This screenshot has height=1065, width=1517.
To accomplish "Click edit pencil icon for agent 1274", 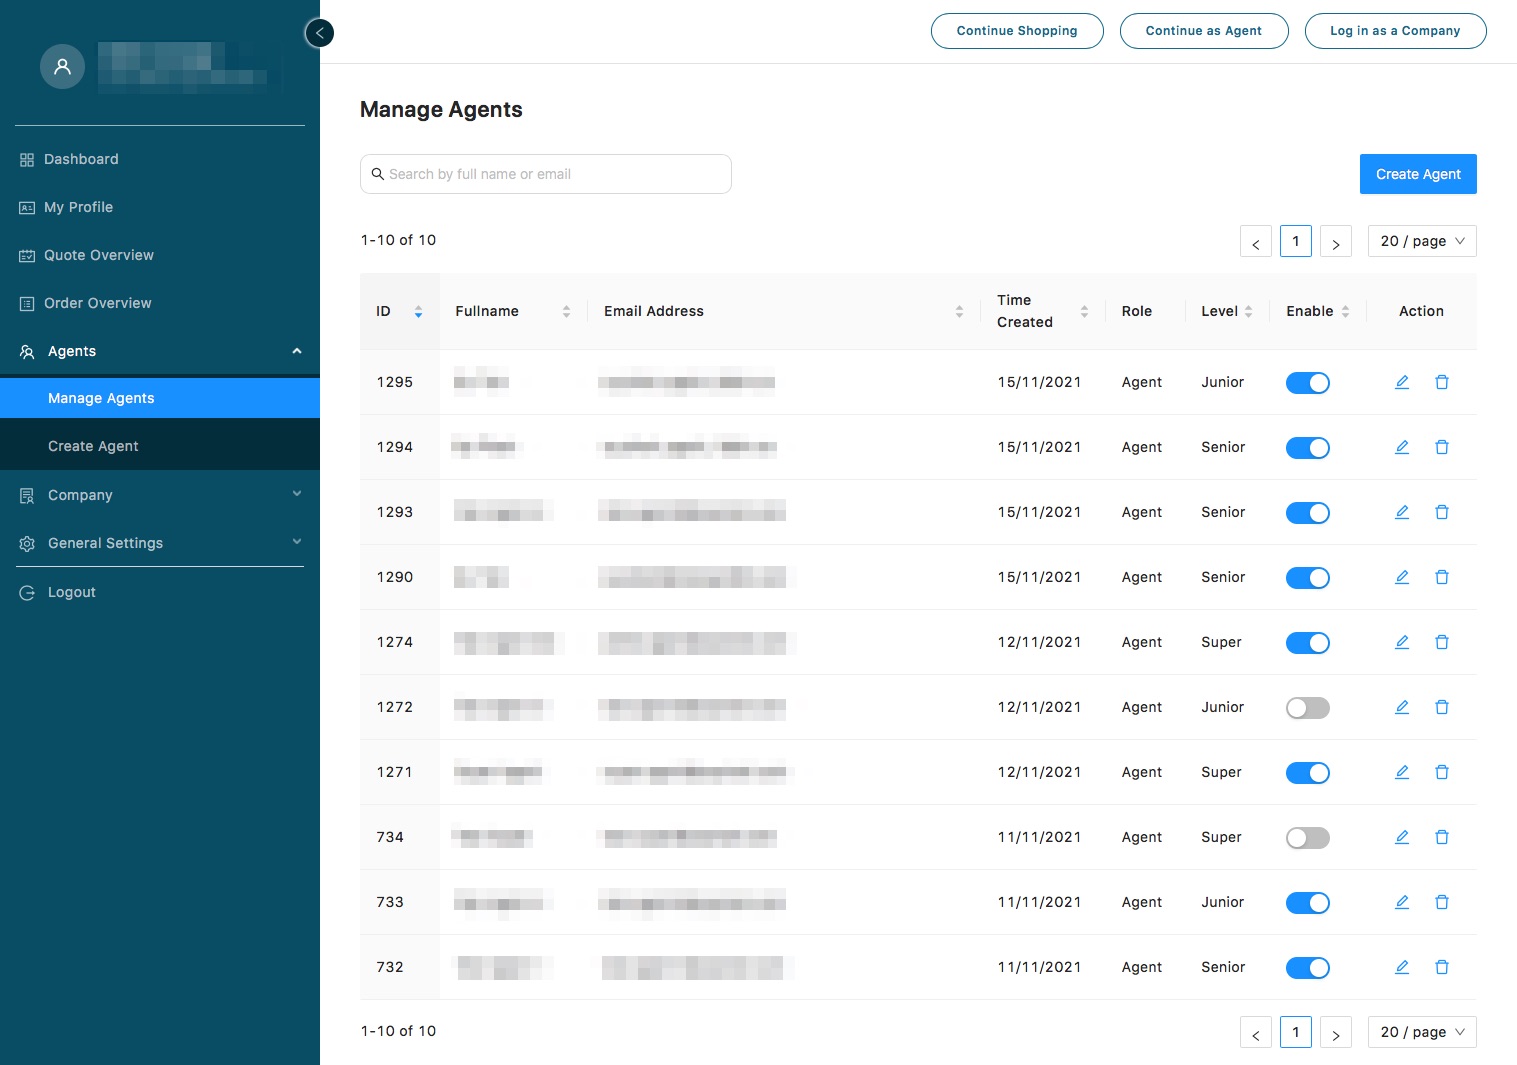I will pyautogui.click(x=1402, y=642).
